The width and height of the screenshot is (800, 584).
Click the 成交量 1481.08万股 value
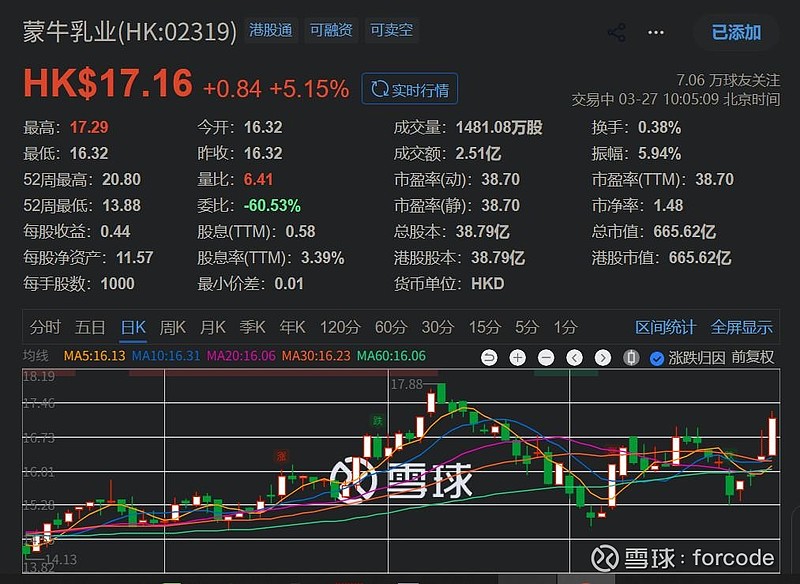499,128
